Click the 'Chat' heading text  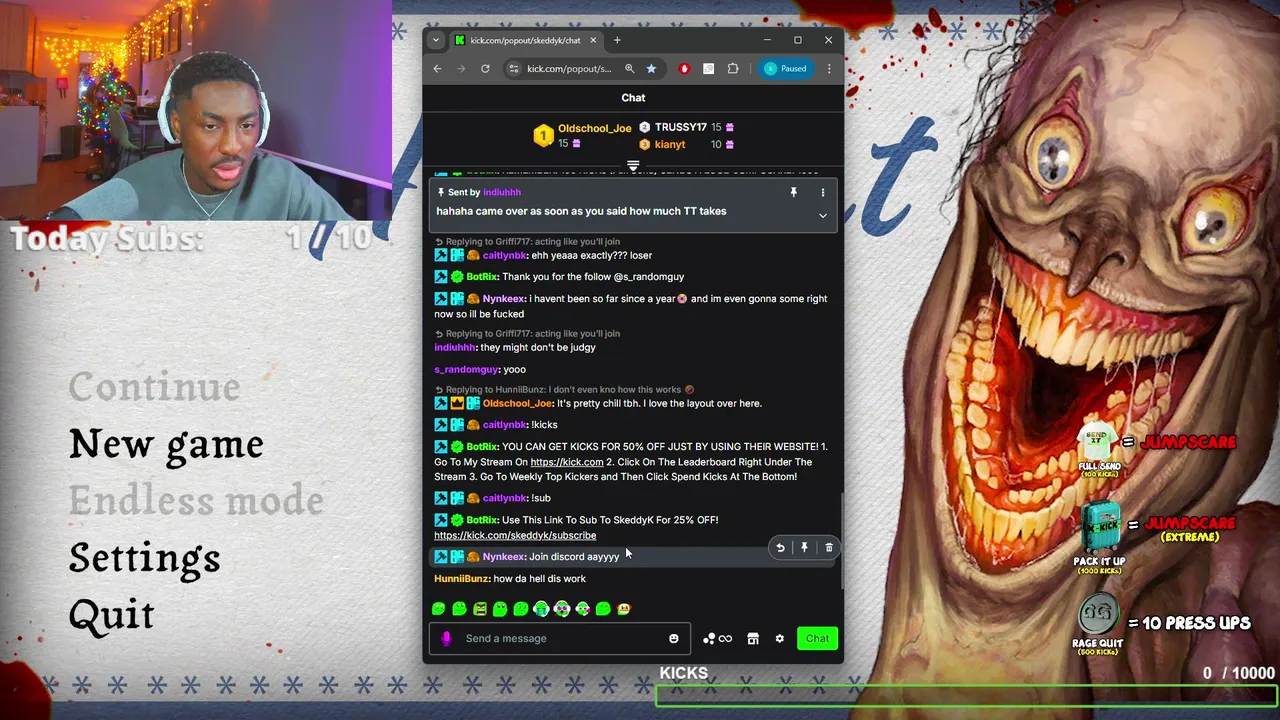[633, 98]
